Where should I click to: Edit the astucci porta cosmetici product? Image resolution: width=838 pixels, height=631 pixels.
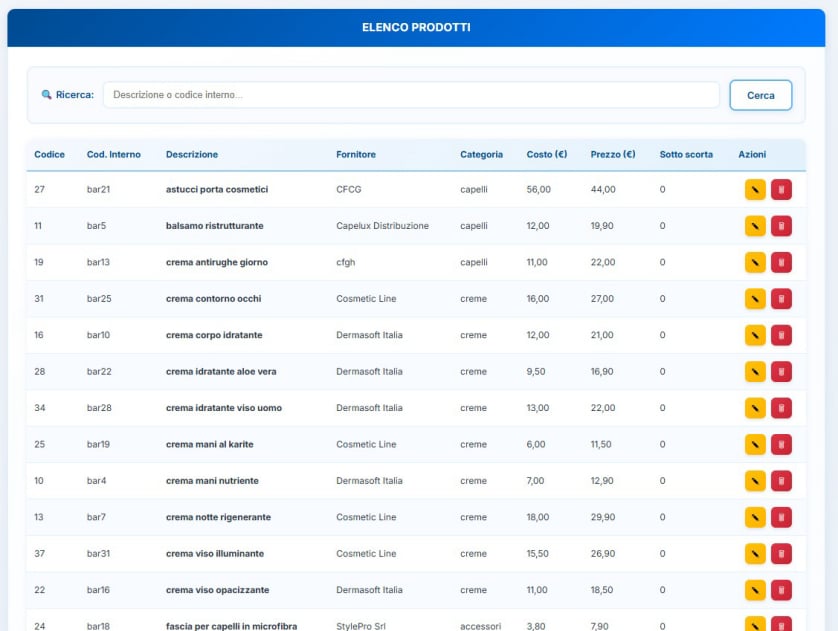coord(755,190)
